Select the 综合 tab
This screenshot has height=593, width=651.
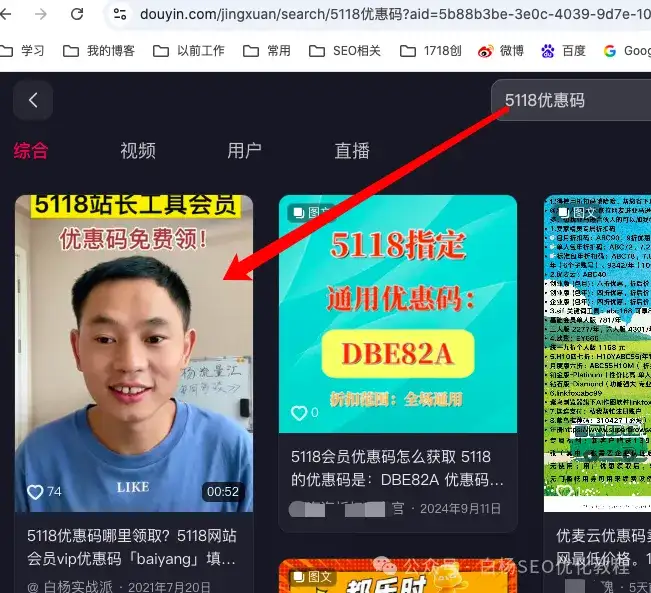pyautogui.click(x=31, y=150)
